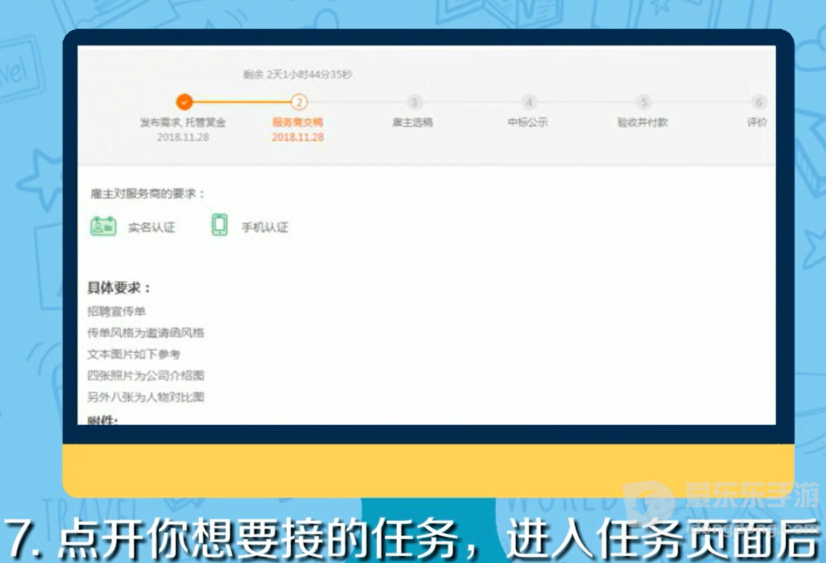
Task: Click the 手机认证 phone icon
Action: [x=219, y=225]
